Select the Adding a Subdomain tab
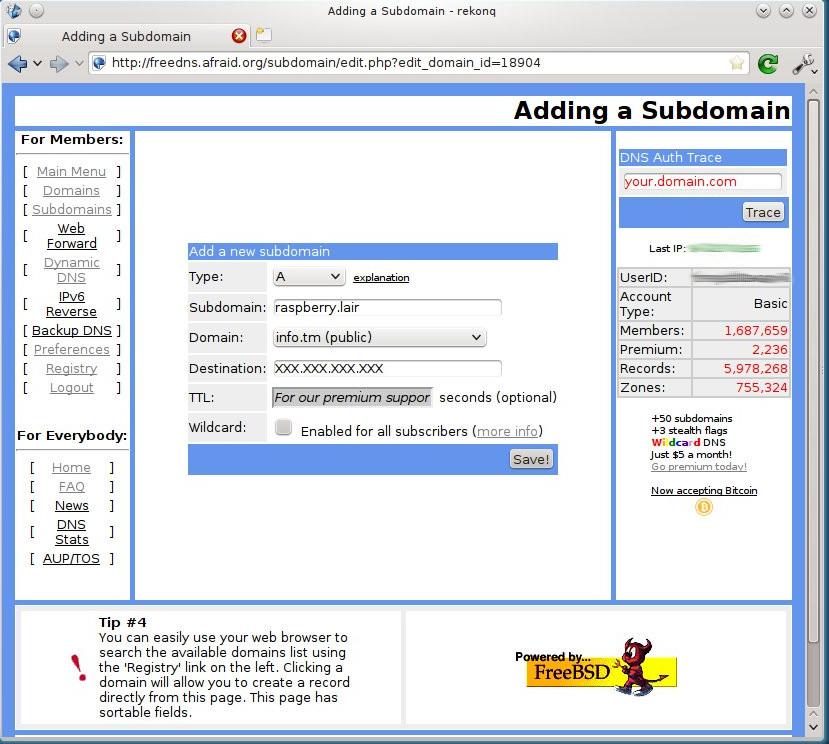 point(126,36)
